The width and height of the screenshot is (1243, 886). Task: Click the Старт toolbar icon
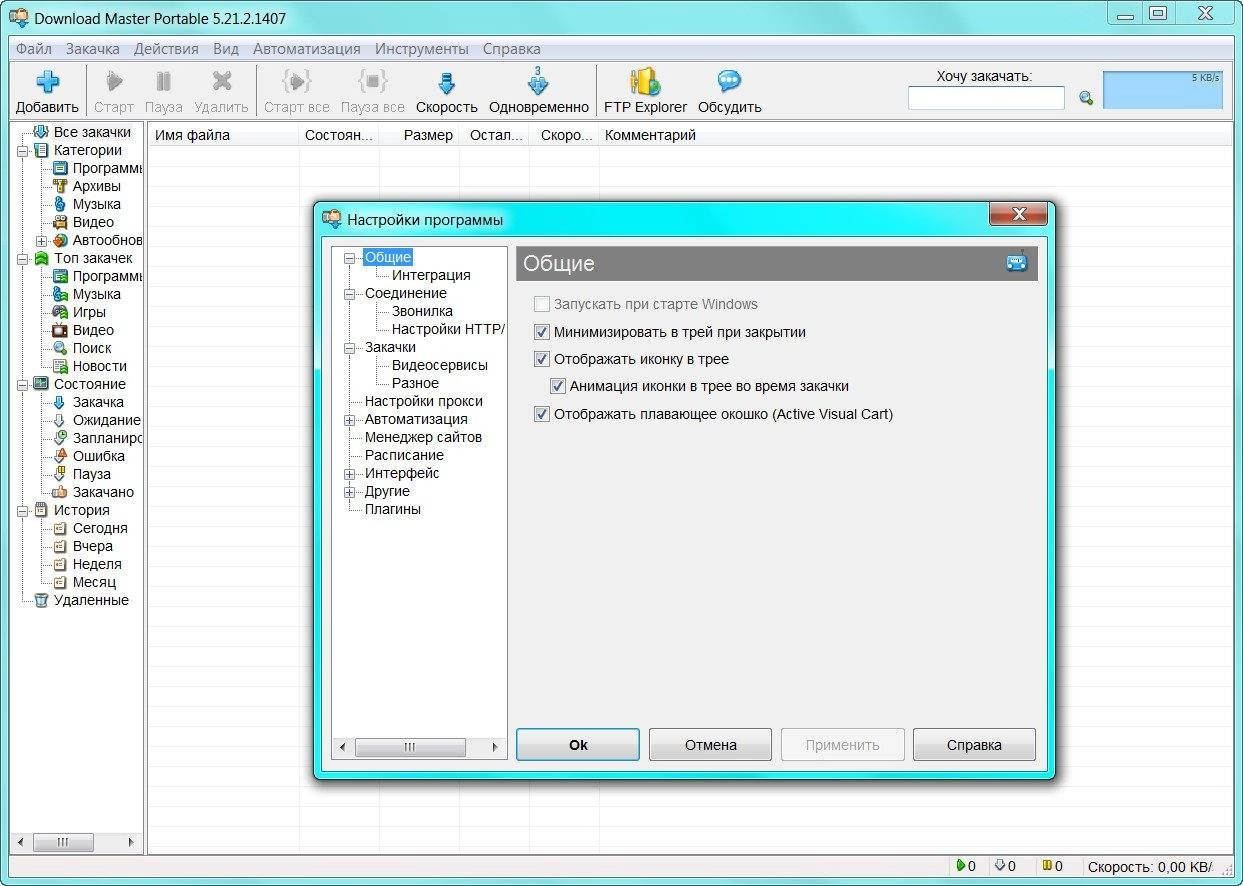point(114,81)
